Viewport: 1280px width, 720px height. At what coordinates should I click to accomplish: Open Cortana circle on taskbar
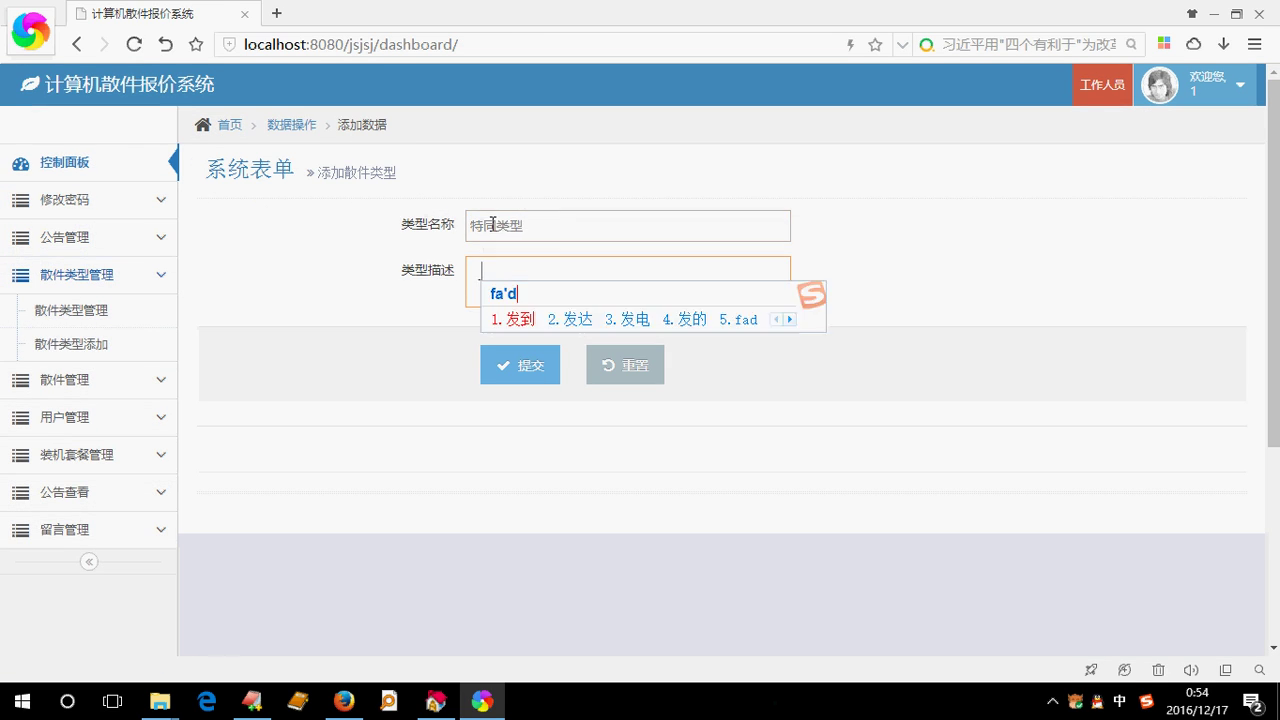(67, 701)
